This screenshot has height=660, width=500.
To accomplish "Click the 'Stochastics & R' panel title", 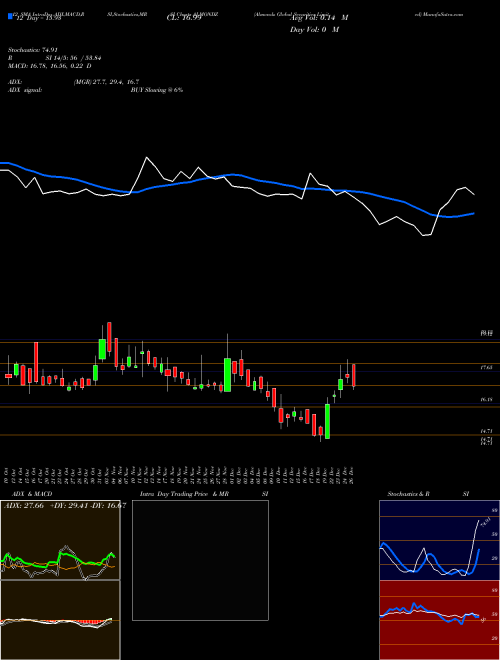I will point(408,494).
